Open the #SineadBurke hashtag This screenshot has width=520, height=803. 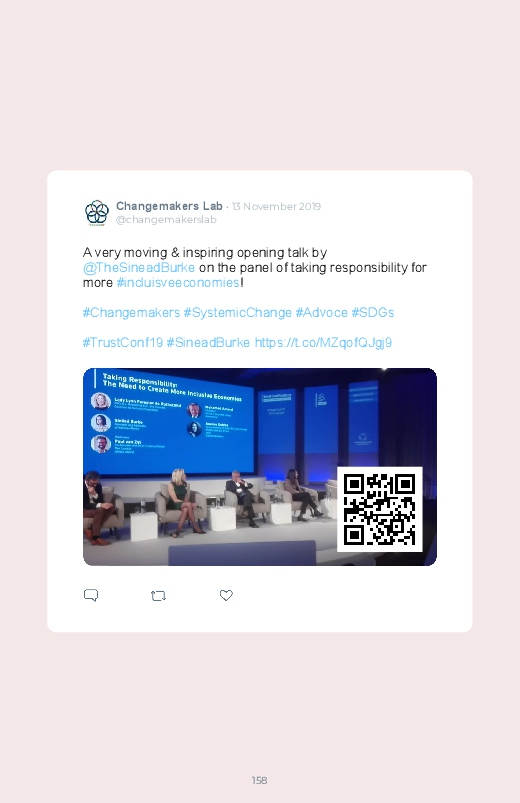tap(208, 343)
